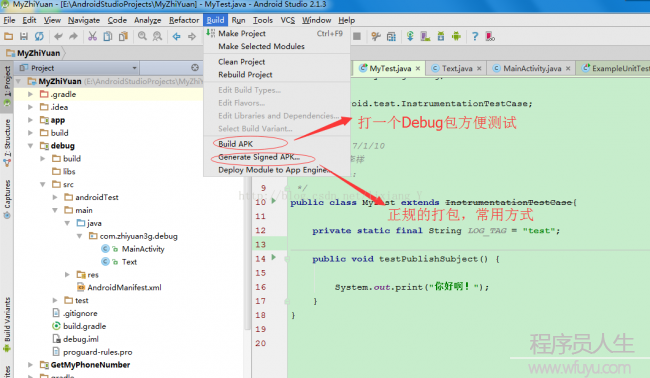Collapse the debug module node

click(x=30, y=145)
